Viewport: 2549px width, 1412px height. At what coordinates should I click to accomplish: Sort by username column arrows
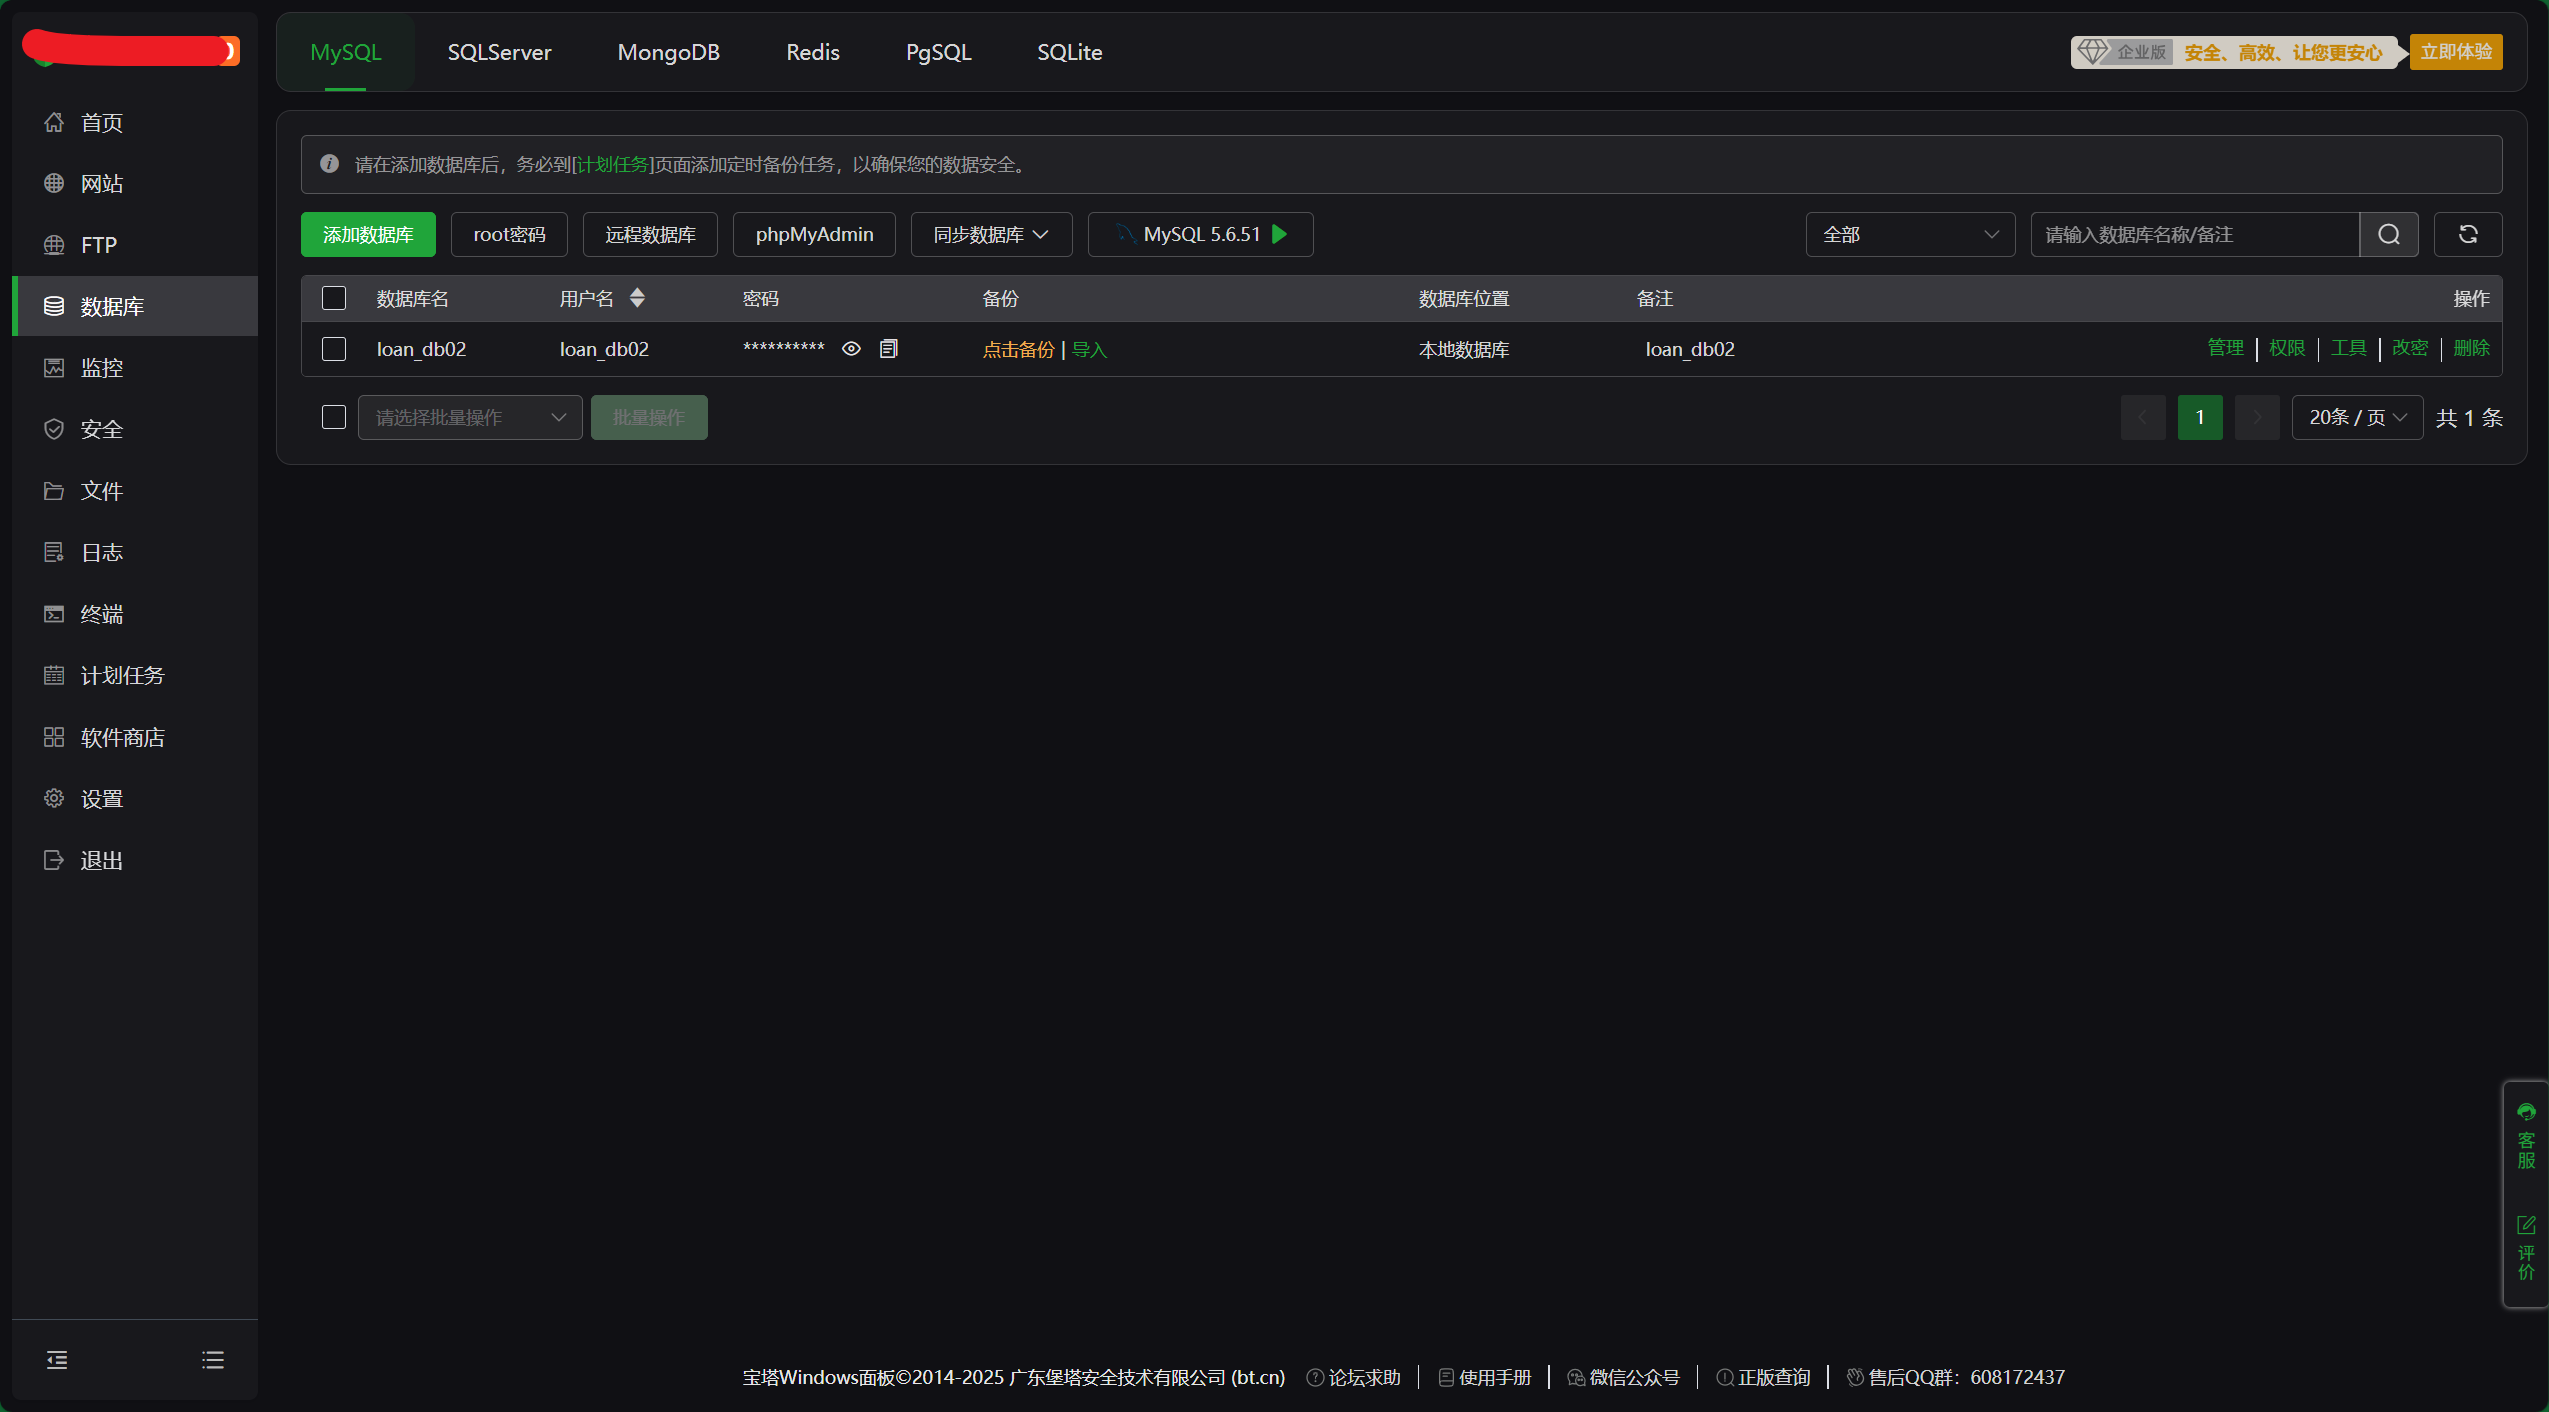(637, 298)
